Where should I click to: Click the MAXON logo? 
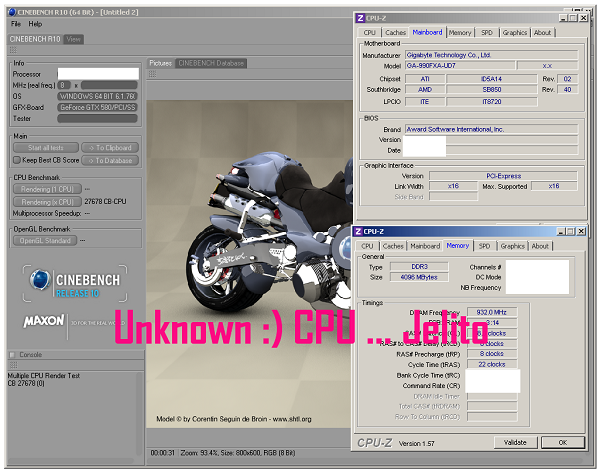[x=44, y=321]
